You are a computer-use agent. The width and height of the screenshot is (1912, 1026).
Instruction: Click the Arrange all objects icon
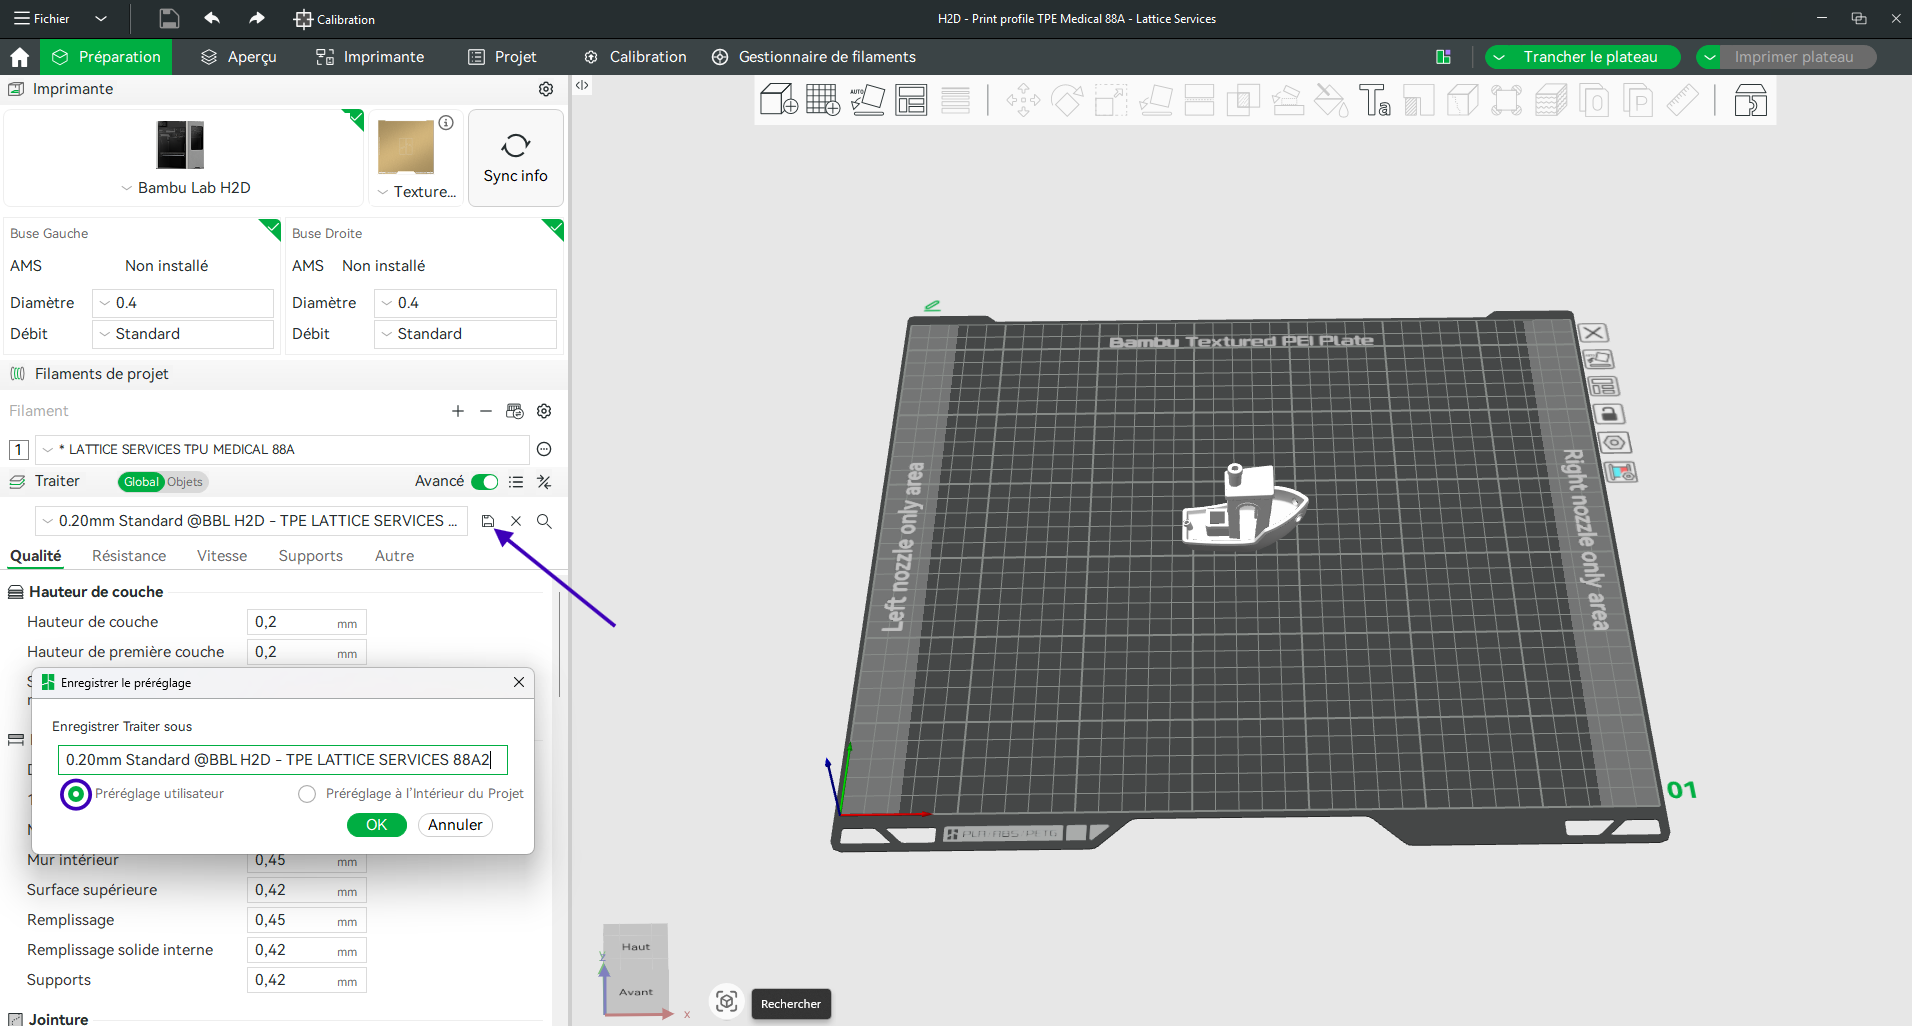[x=911, y=100]
